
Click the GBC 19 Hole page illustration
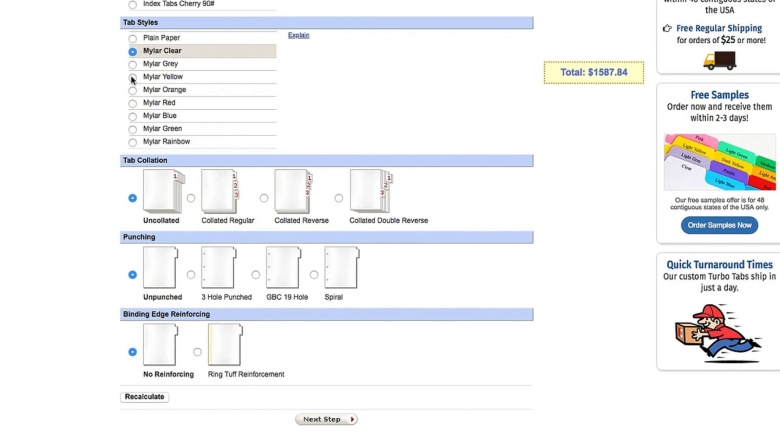[x=283, y=267]
